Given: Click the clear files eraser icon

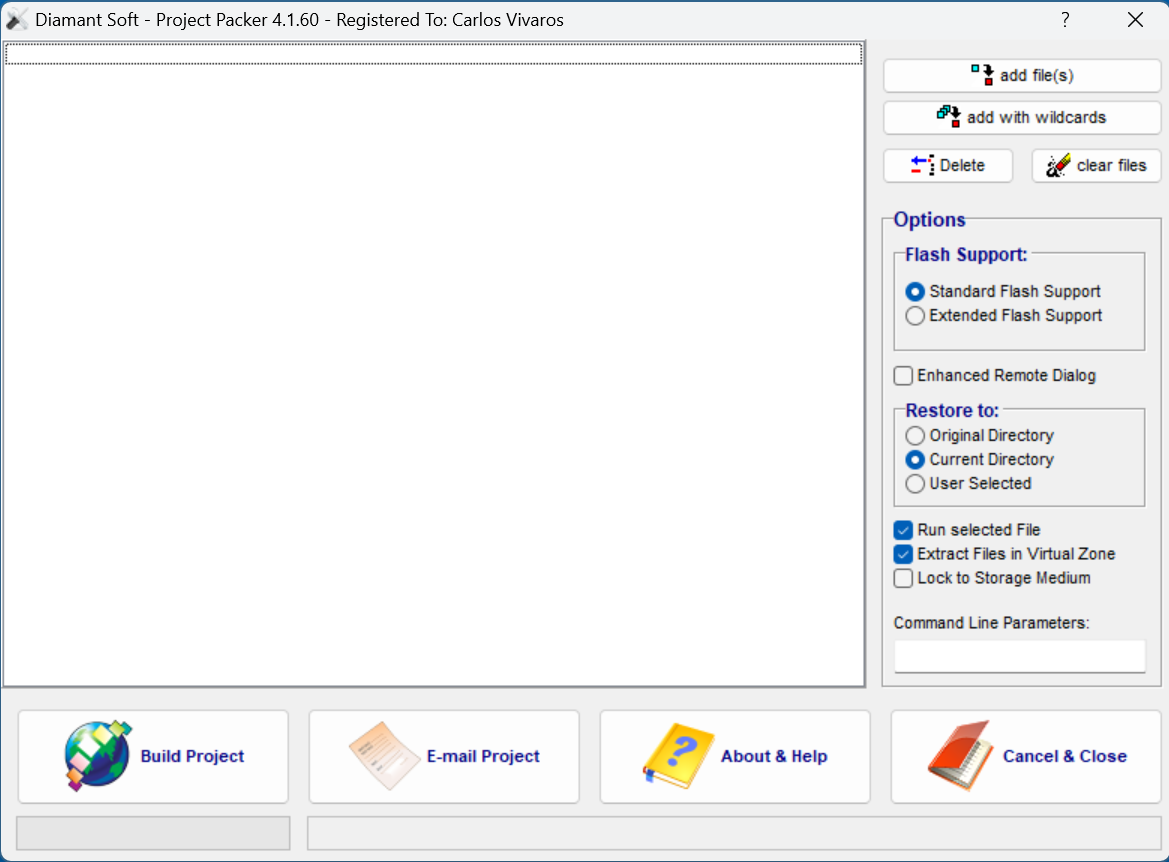Looking at the screenshot, I should click(1058, 165).
